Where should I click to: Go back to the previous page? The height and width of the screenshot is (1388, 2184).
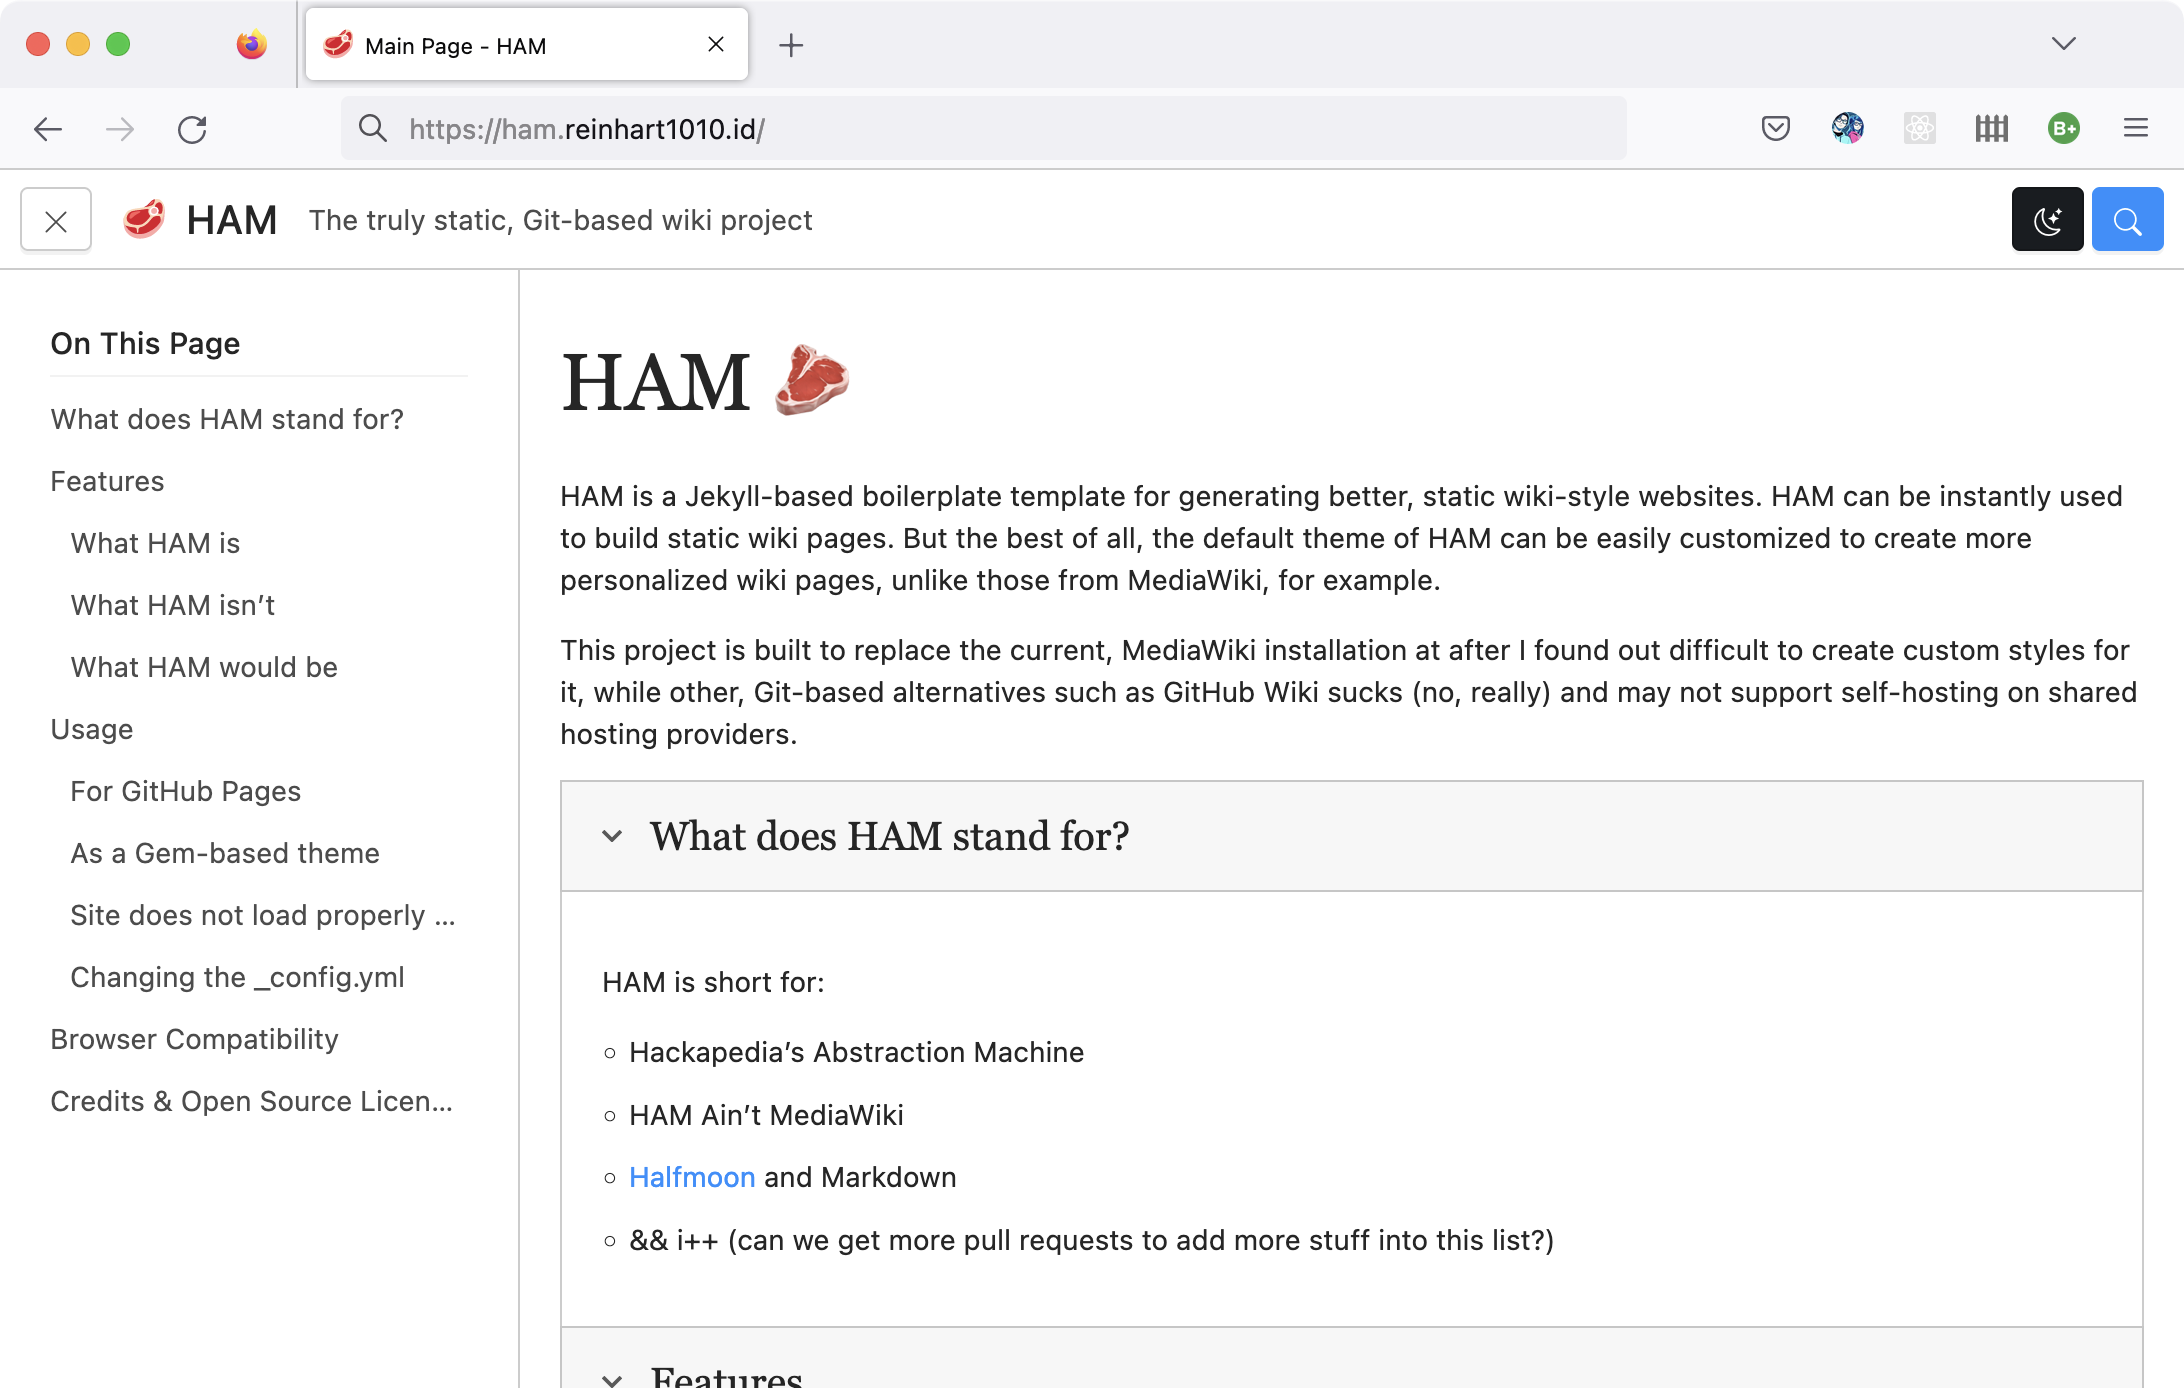pos(48,130)
